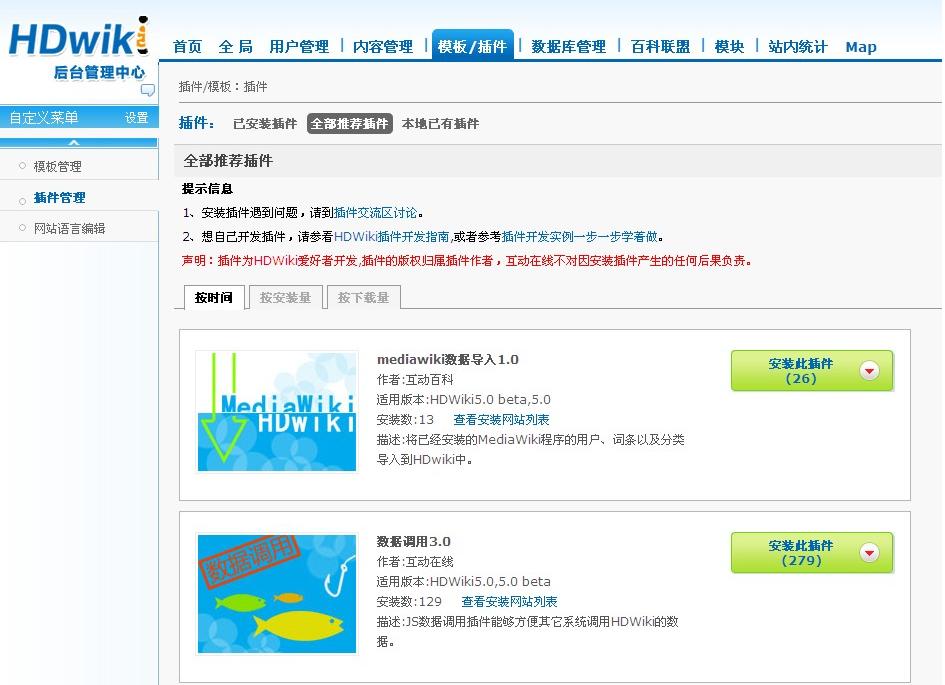
Task: Show 已安装插件 list
Action: [265, 124]
